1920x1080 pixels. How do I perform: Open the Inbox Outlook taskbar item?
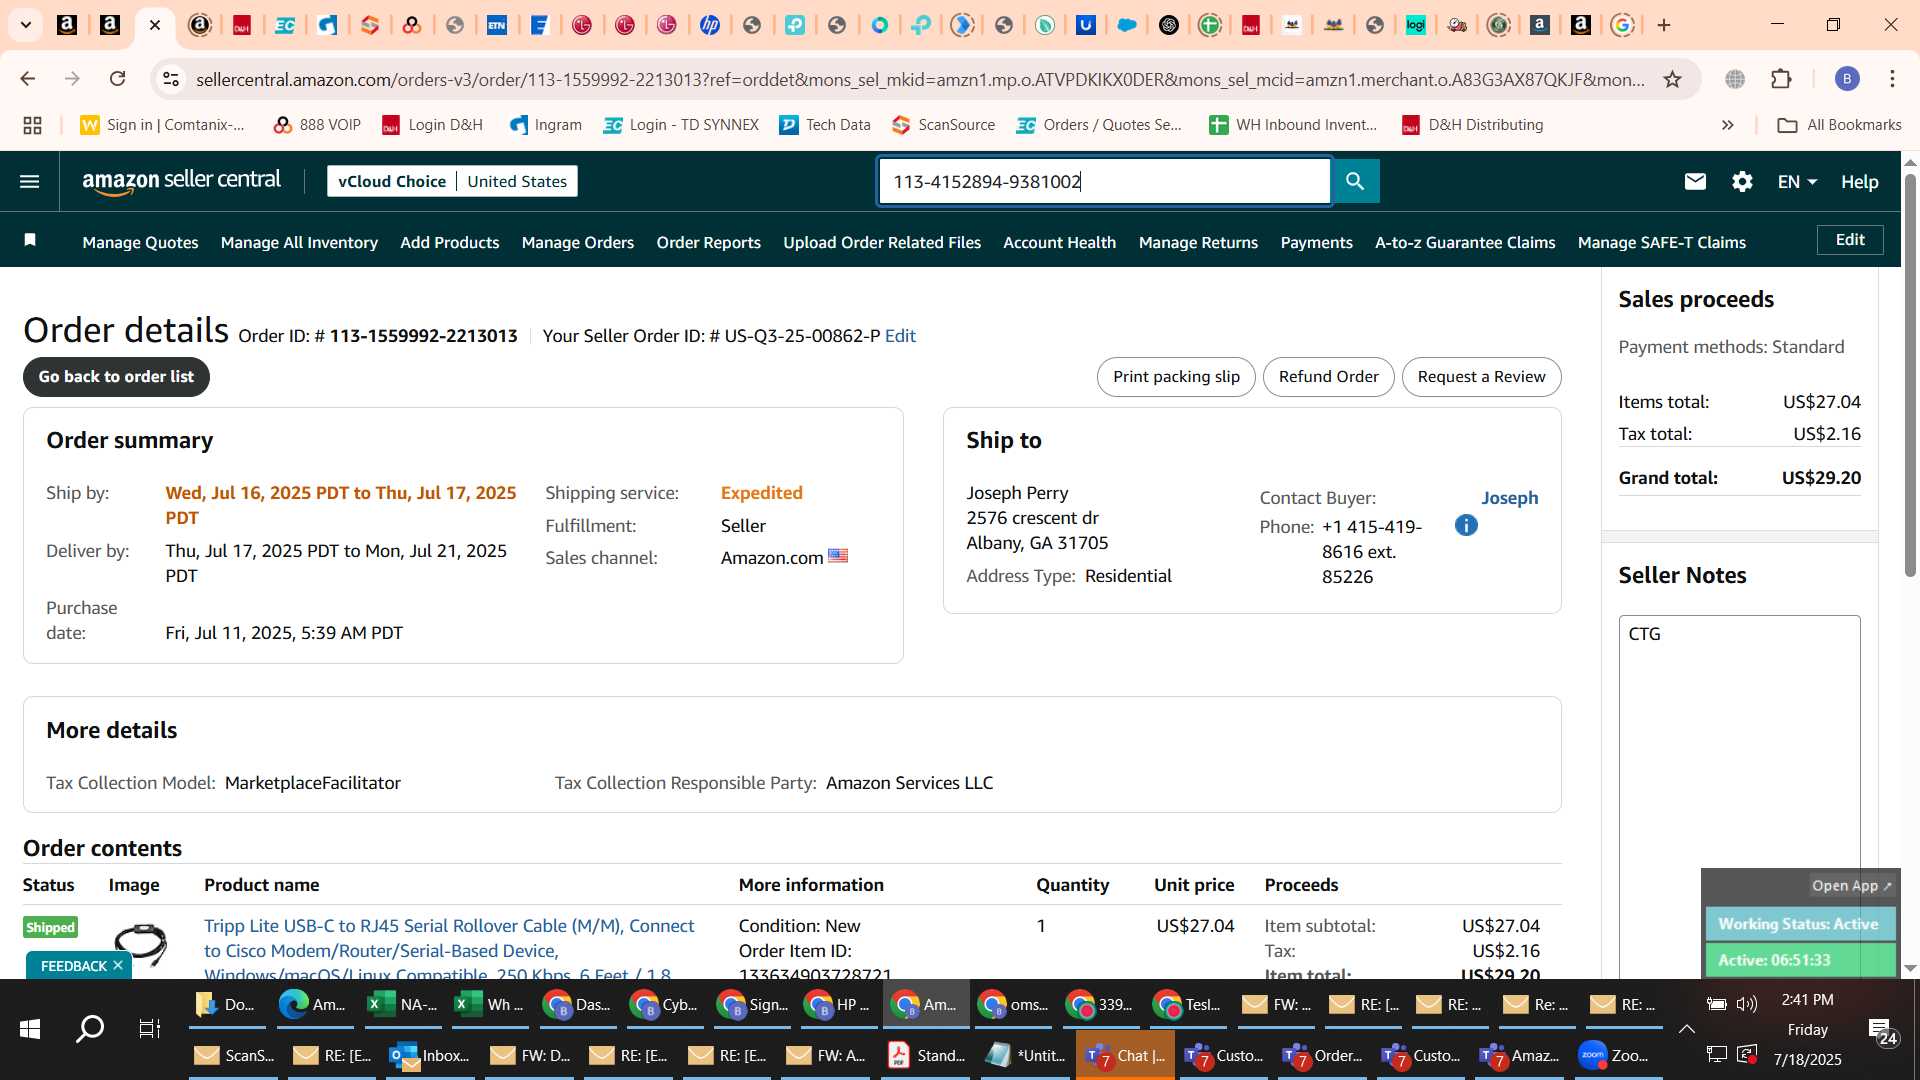point(430,1055)
